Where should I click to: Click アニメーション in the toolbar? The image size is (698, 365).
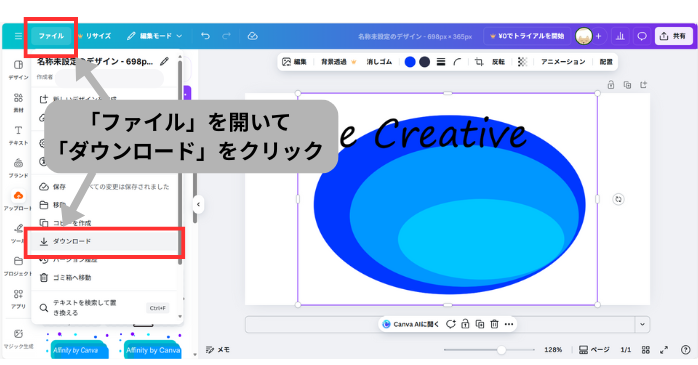click(563, 62)
